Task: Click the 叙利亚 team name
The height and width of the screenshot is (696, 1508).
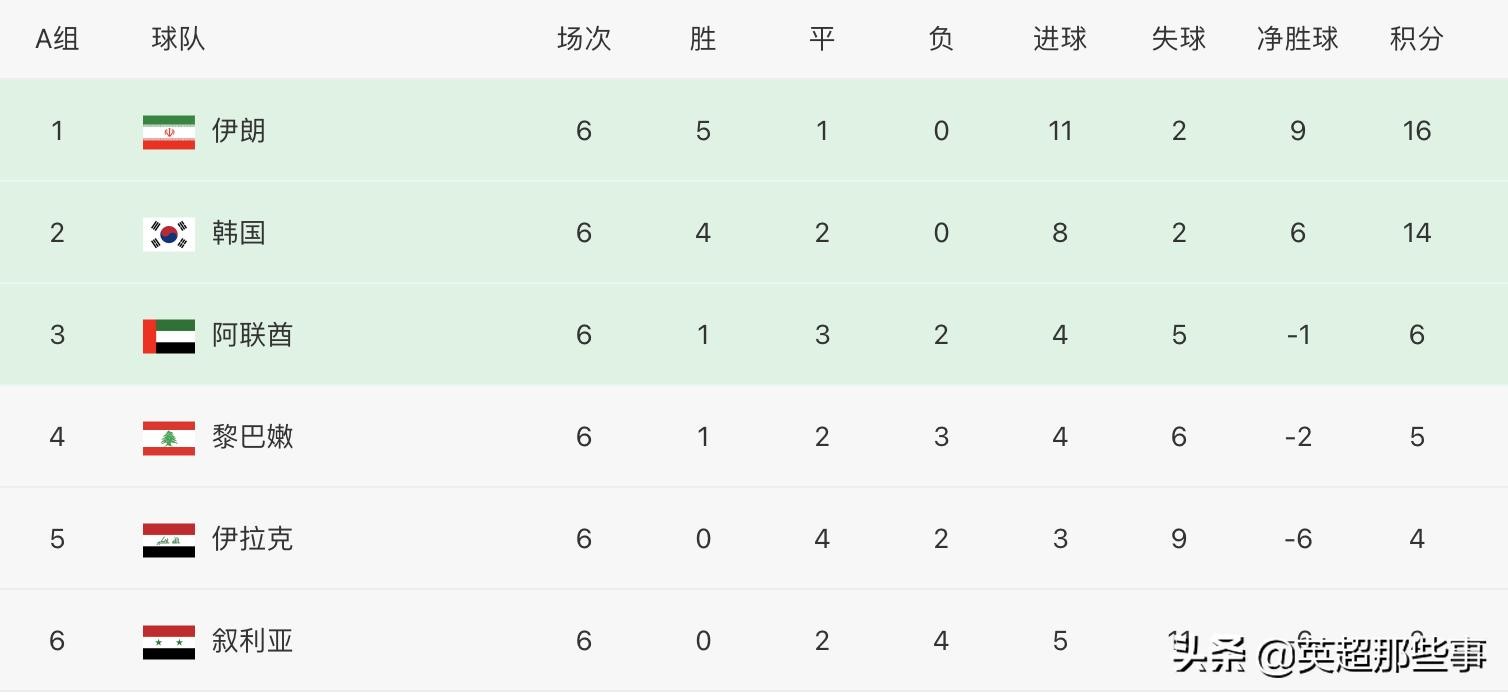Action: (x=252, y=641)
